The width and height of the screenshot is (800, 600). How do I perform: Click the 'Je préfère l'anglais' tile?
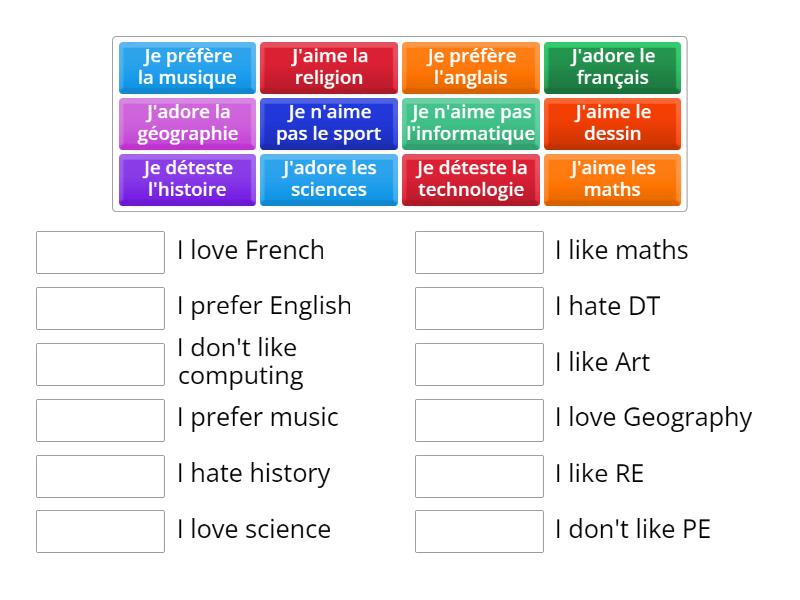tap(471, 68)
